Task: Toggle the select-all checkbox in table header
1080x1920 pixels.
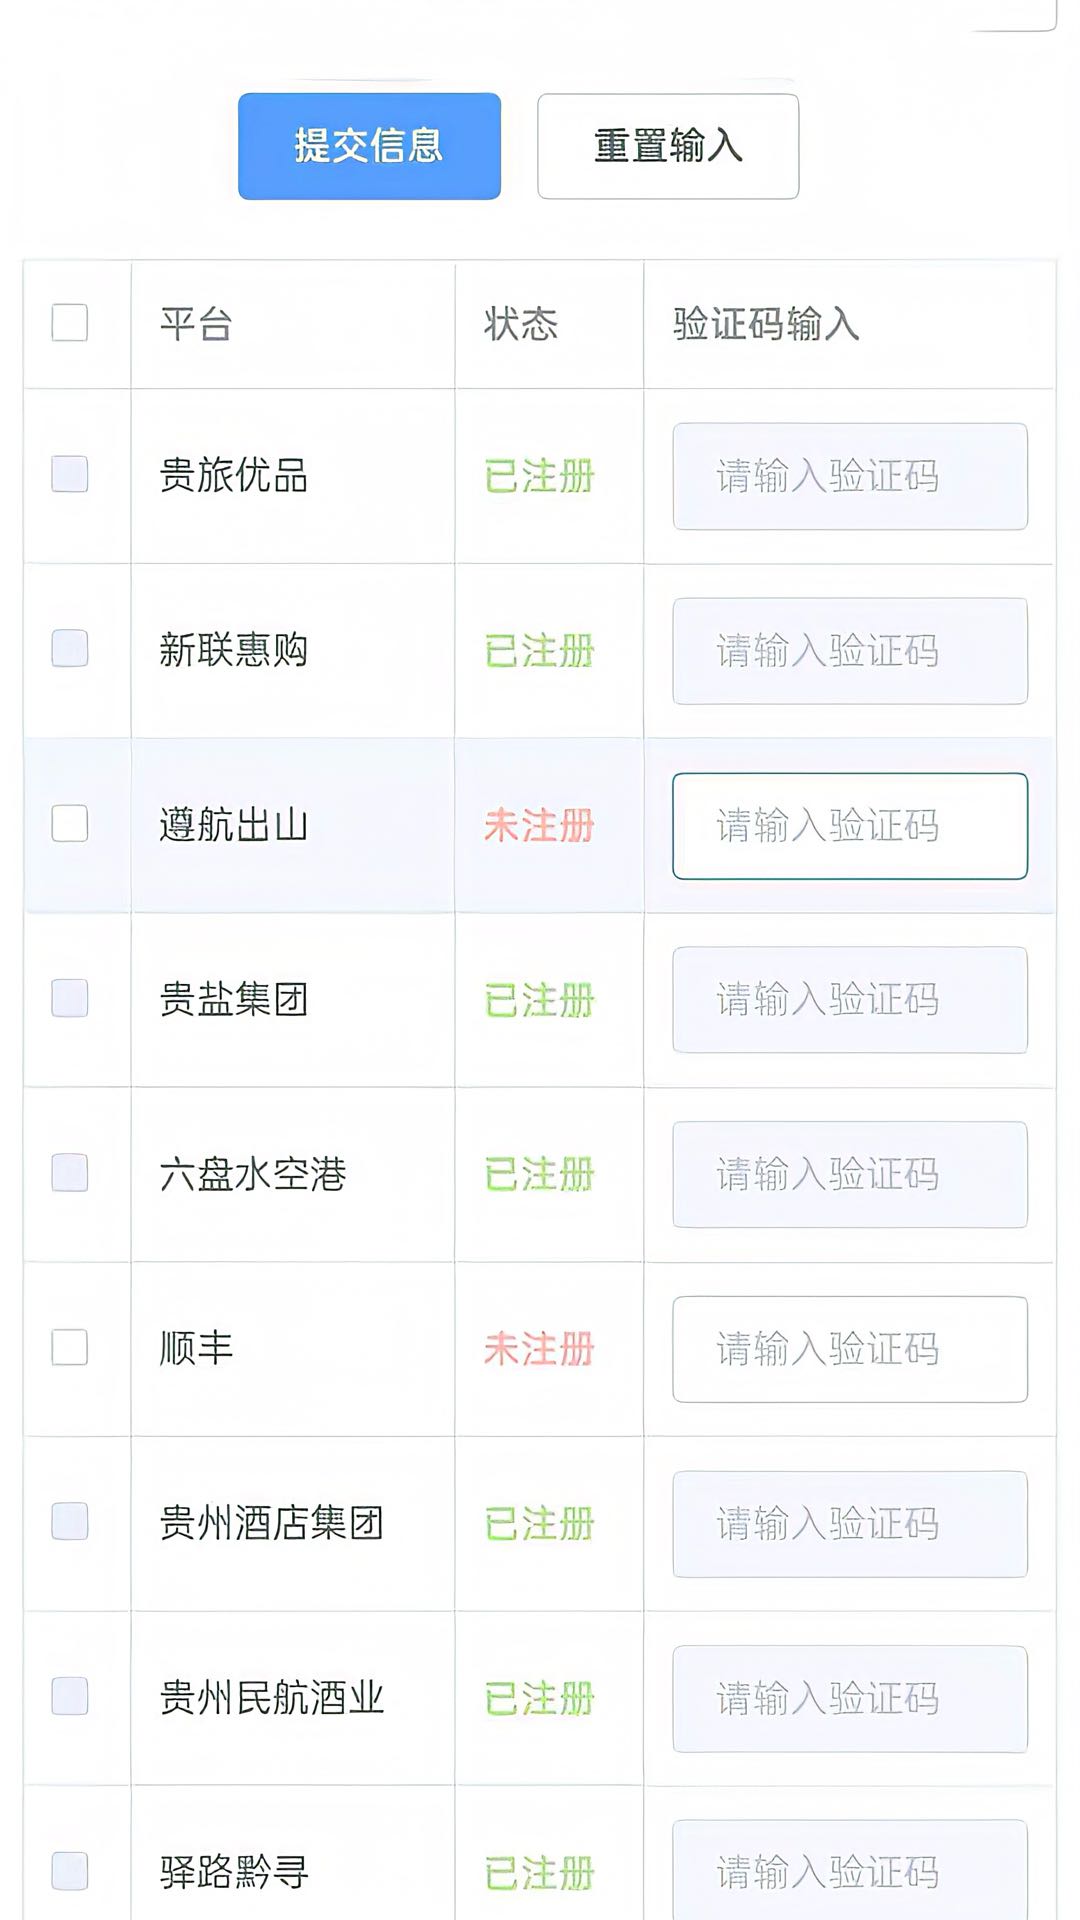Action: tap(70, 323)
